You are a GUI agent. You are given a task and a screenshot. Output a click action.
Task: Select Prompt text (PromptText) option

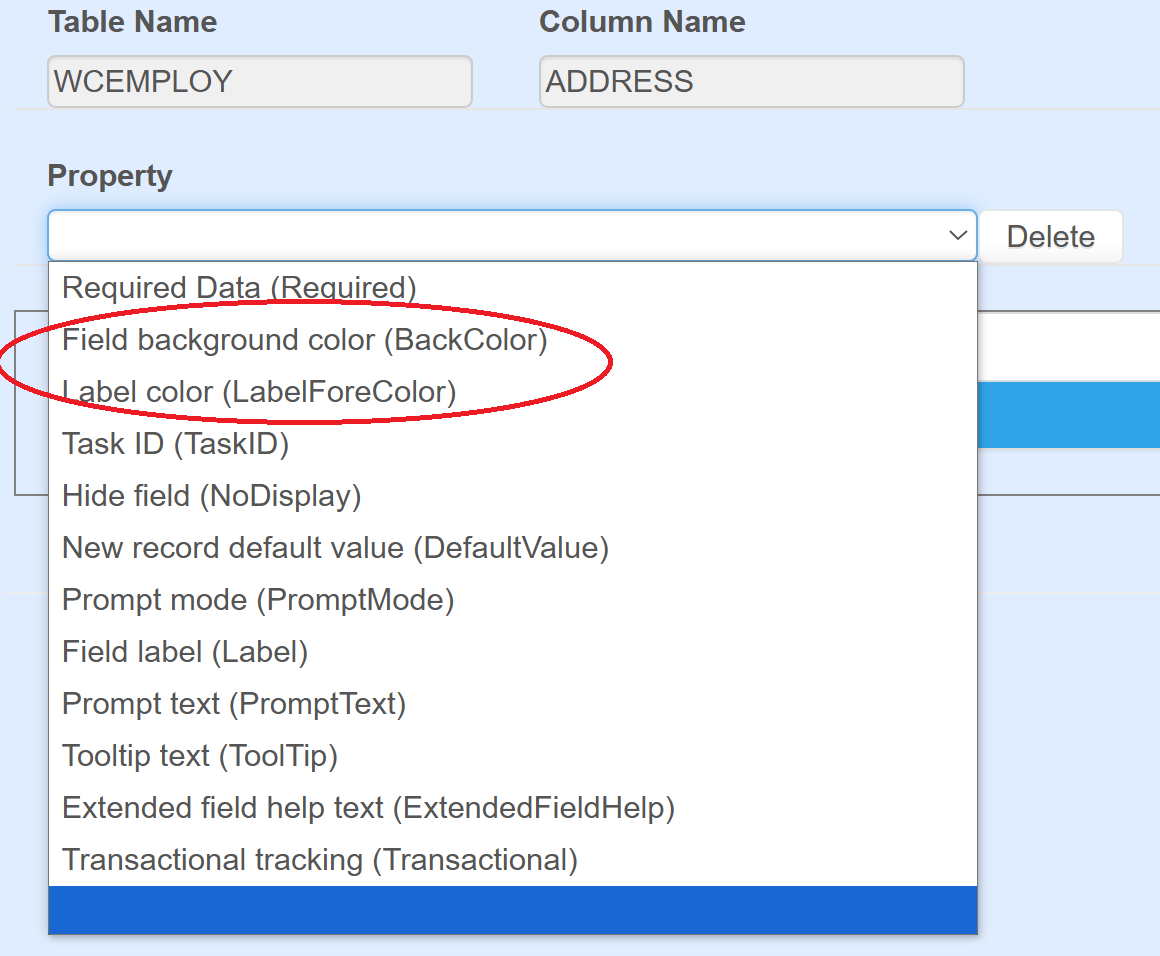pos(234,704)
